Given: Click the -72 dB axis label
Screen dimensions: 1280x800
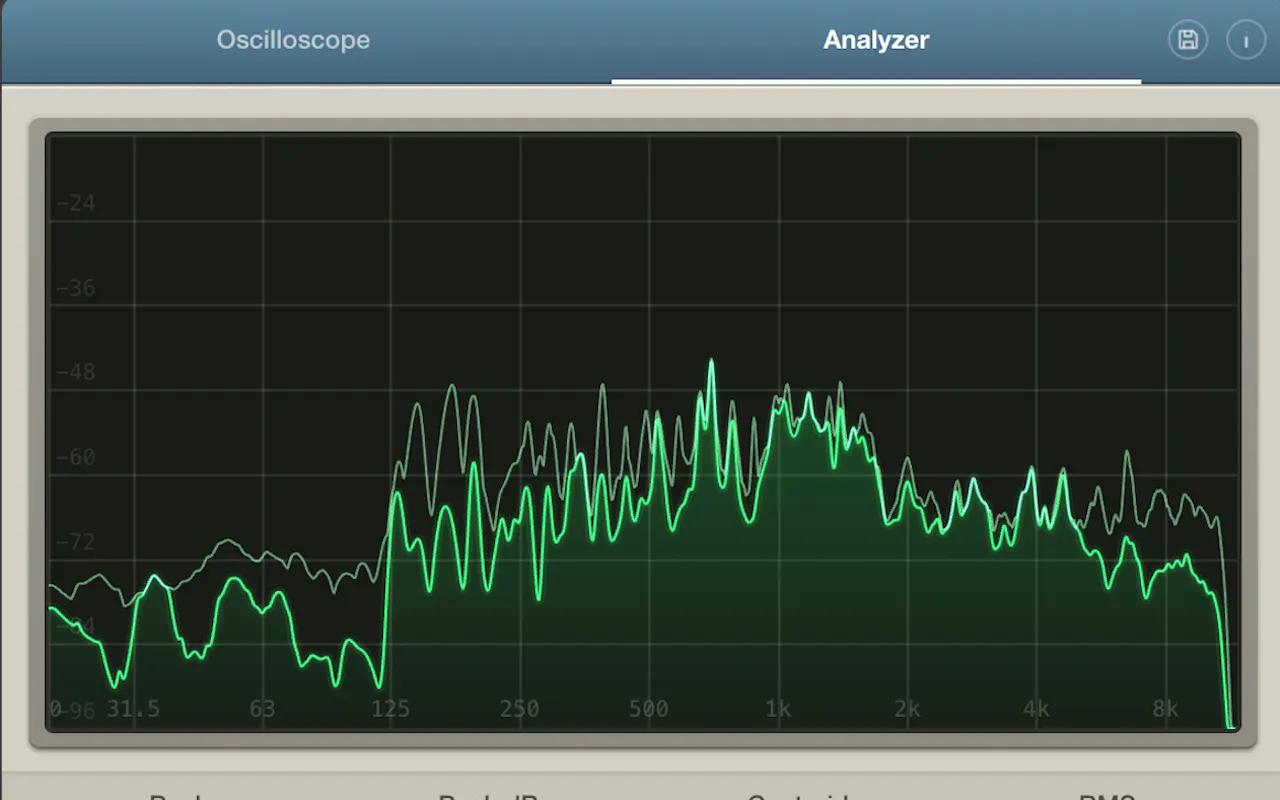Looking at the screenshot, I should [76, 542].
